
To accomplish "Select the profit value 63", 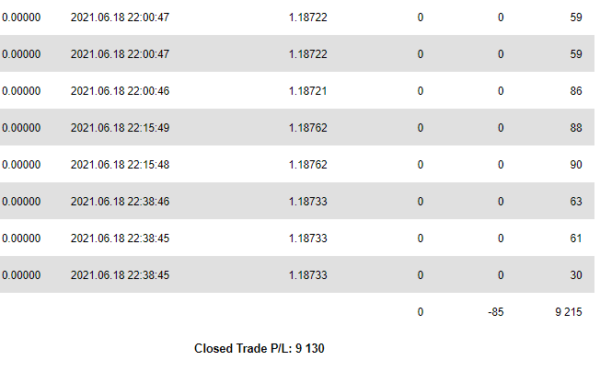I will [576, 202].
